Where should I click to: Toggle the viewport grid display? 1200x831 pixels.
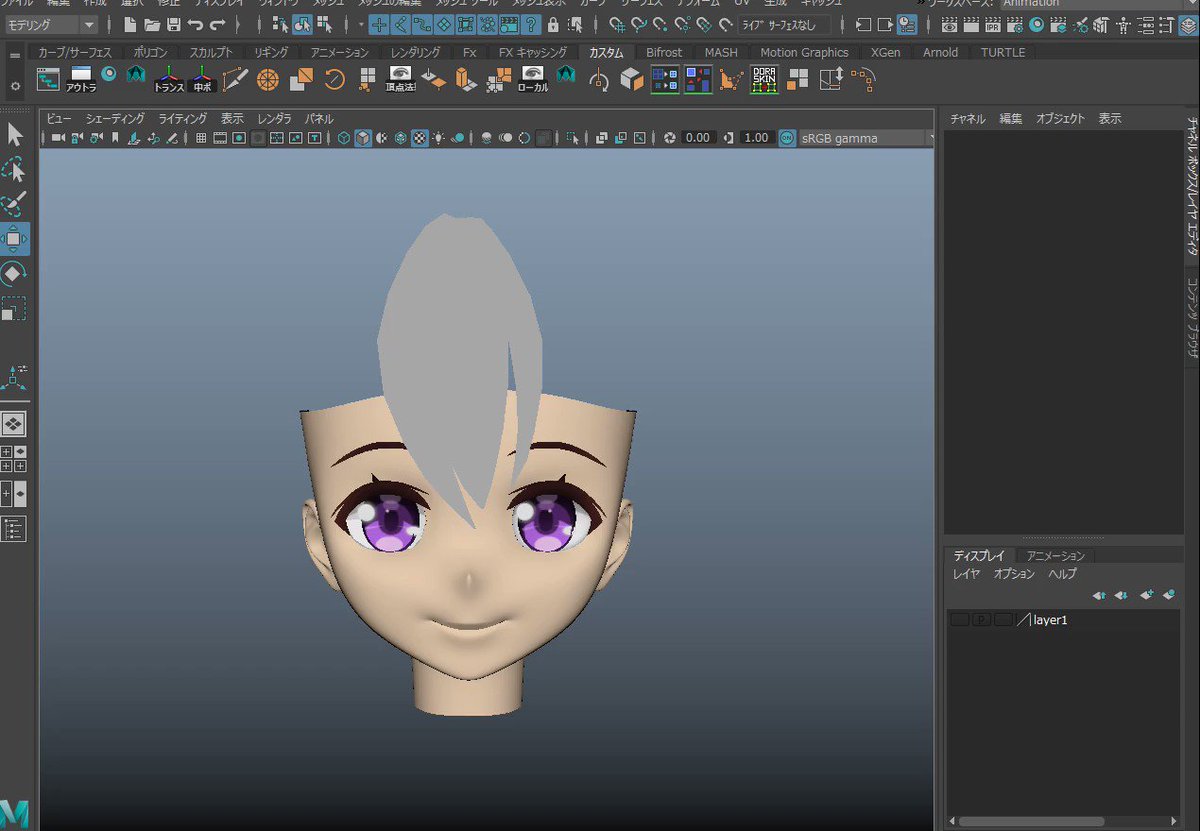[x=201, y=138]
